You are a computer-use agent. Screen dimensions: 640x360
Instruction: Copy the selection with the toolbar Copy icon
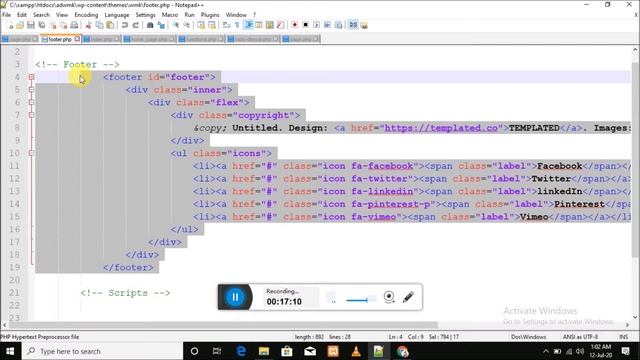pos(99,25)
